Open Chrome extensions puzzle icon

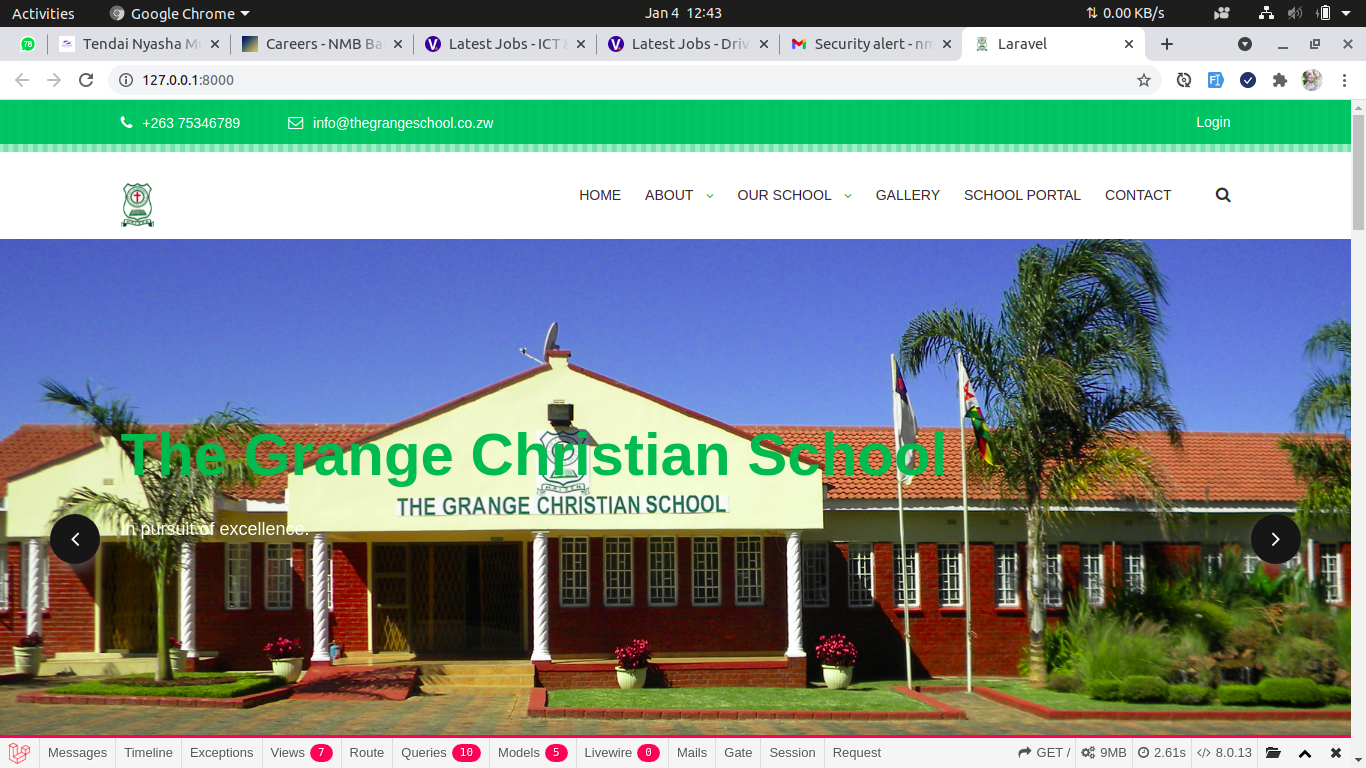(1279, 80)
